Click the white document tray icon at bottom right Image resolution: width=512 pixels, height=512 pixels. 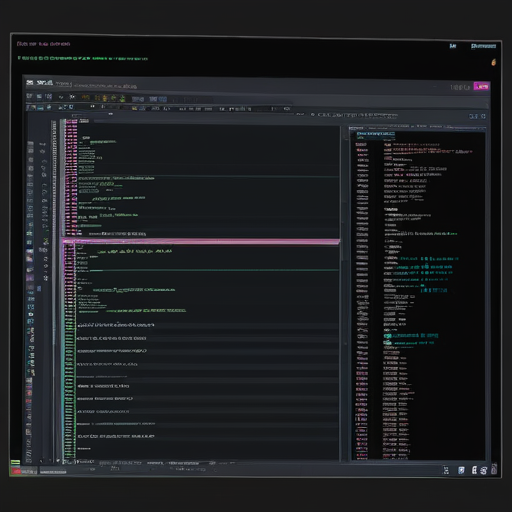point(474,470)
